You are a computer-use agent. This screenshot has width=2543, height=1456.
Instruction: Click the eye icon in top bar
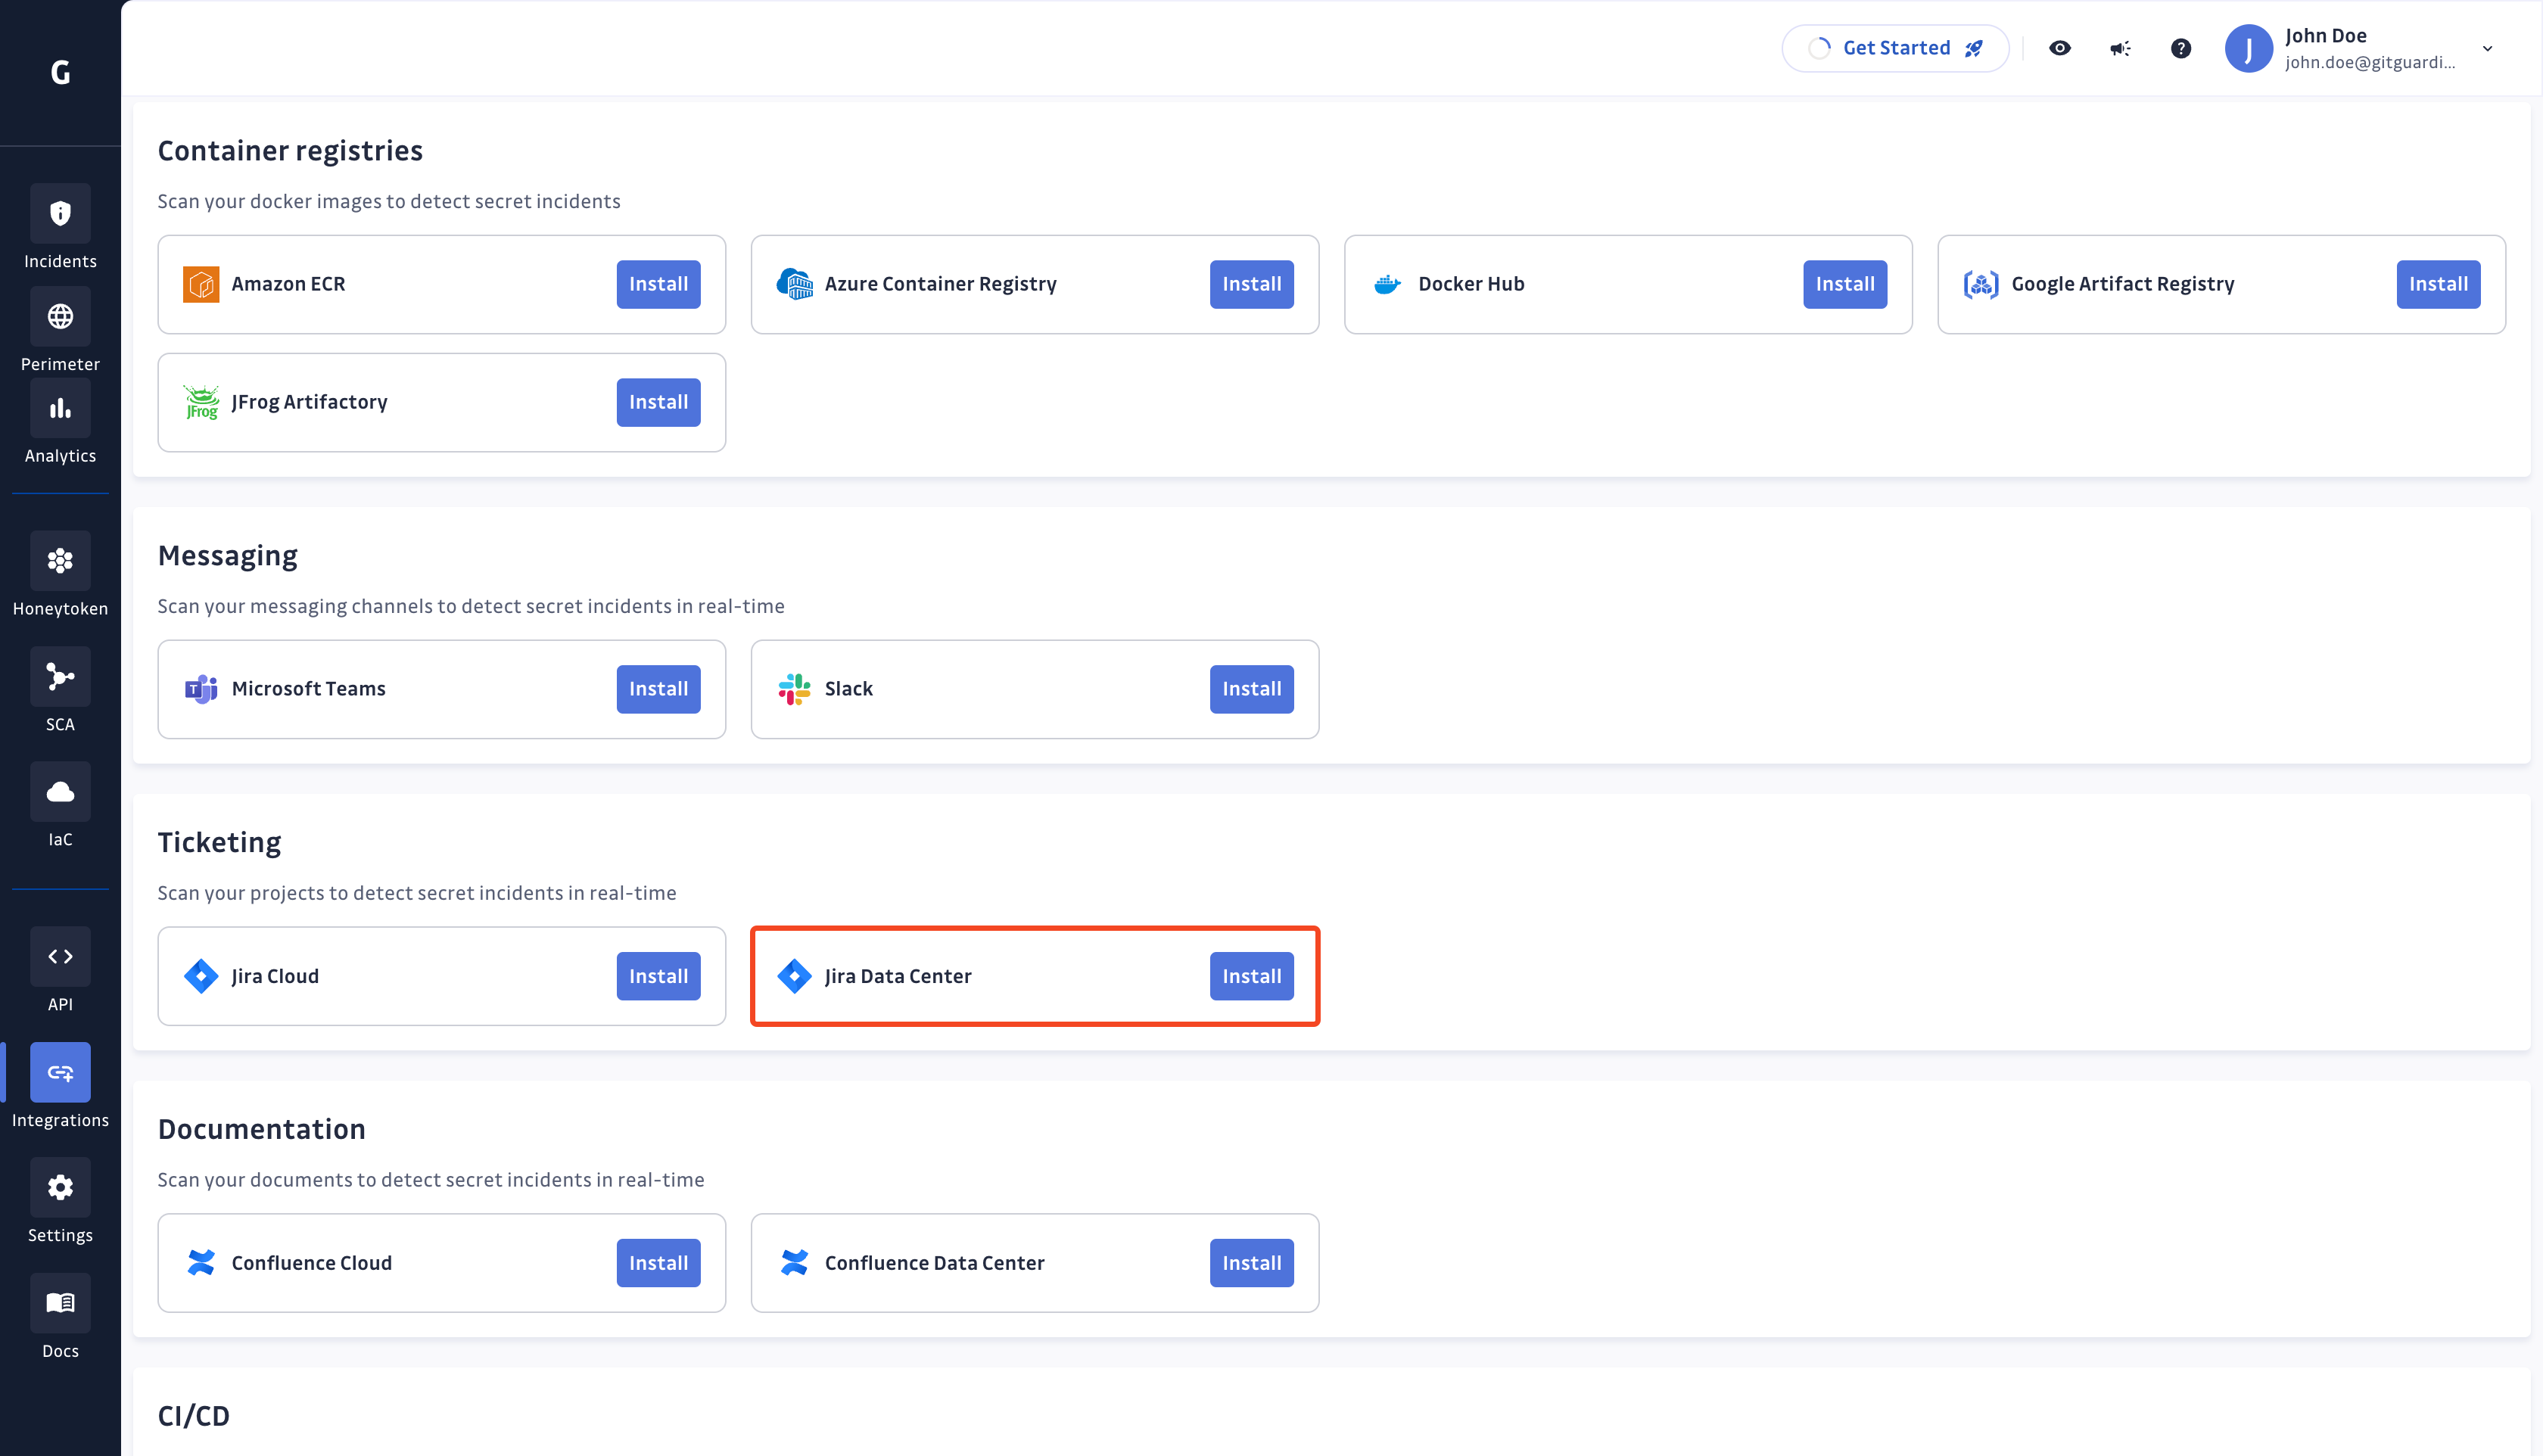tap(2059, 48)
